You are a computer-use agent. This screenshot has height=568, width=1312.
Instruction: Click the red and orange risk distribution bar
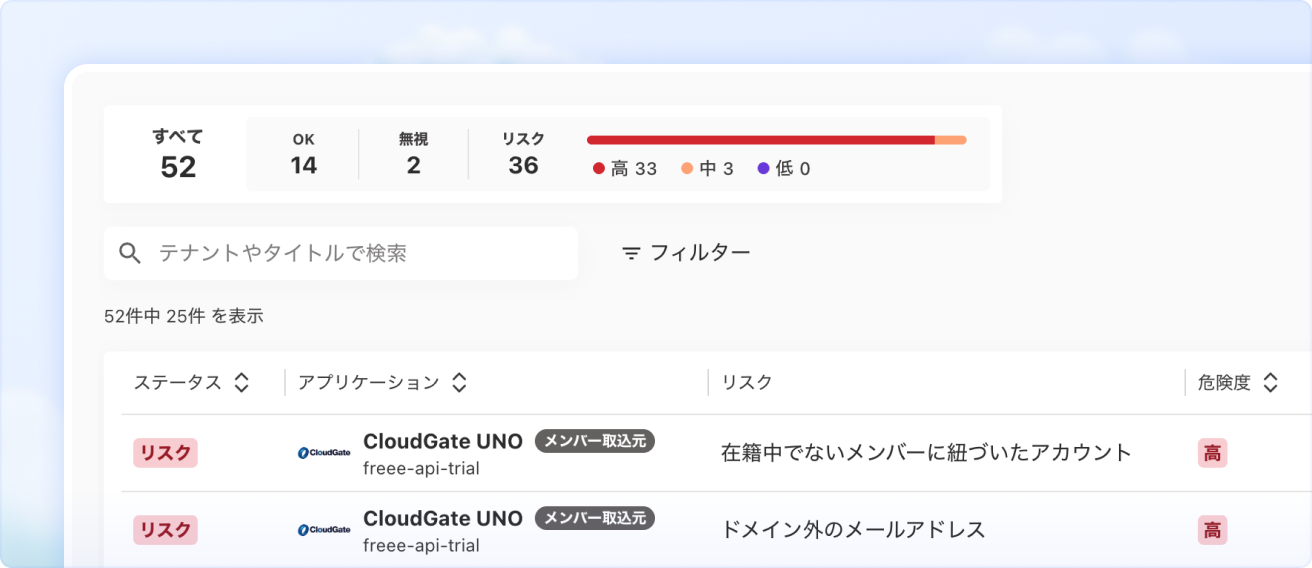coord(776,140)
